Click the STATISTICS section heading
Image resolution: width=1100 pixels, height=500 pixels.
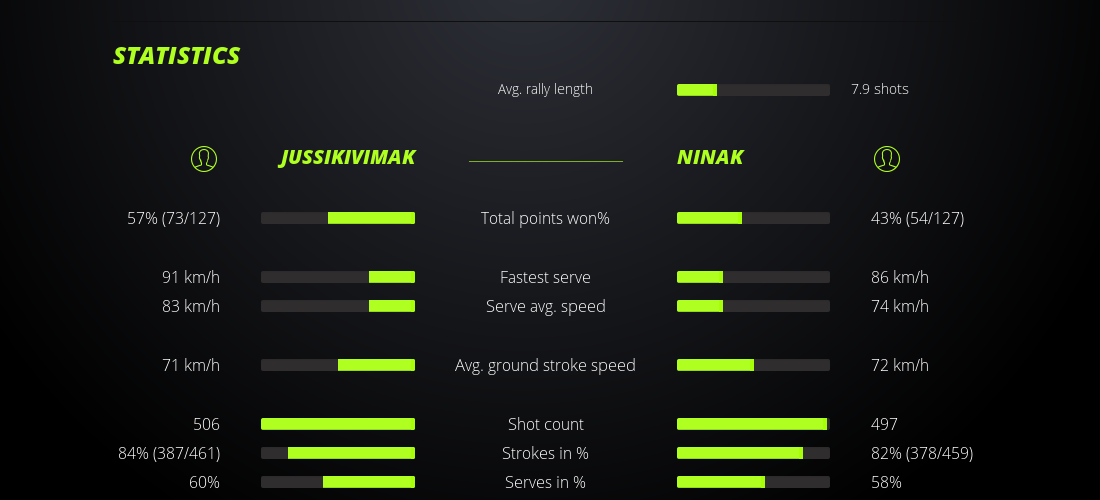tap(177, 56)
